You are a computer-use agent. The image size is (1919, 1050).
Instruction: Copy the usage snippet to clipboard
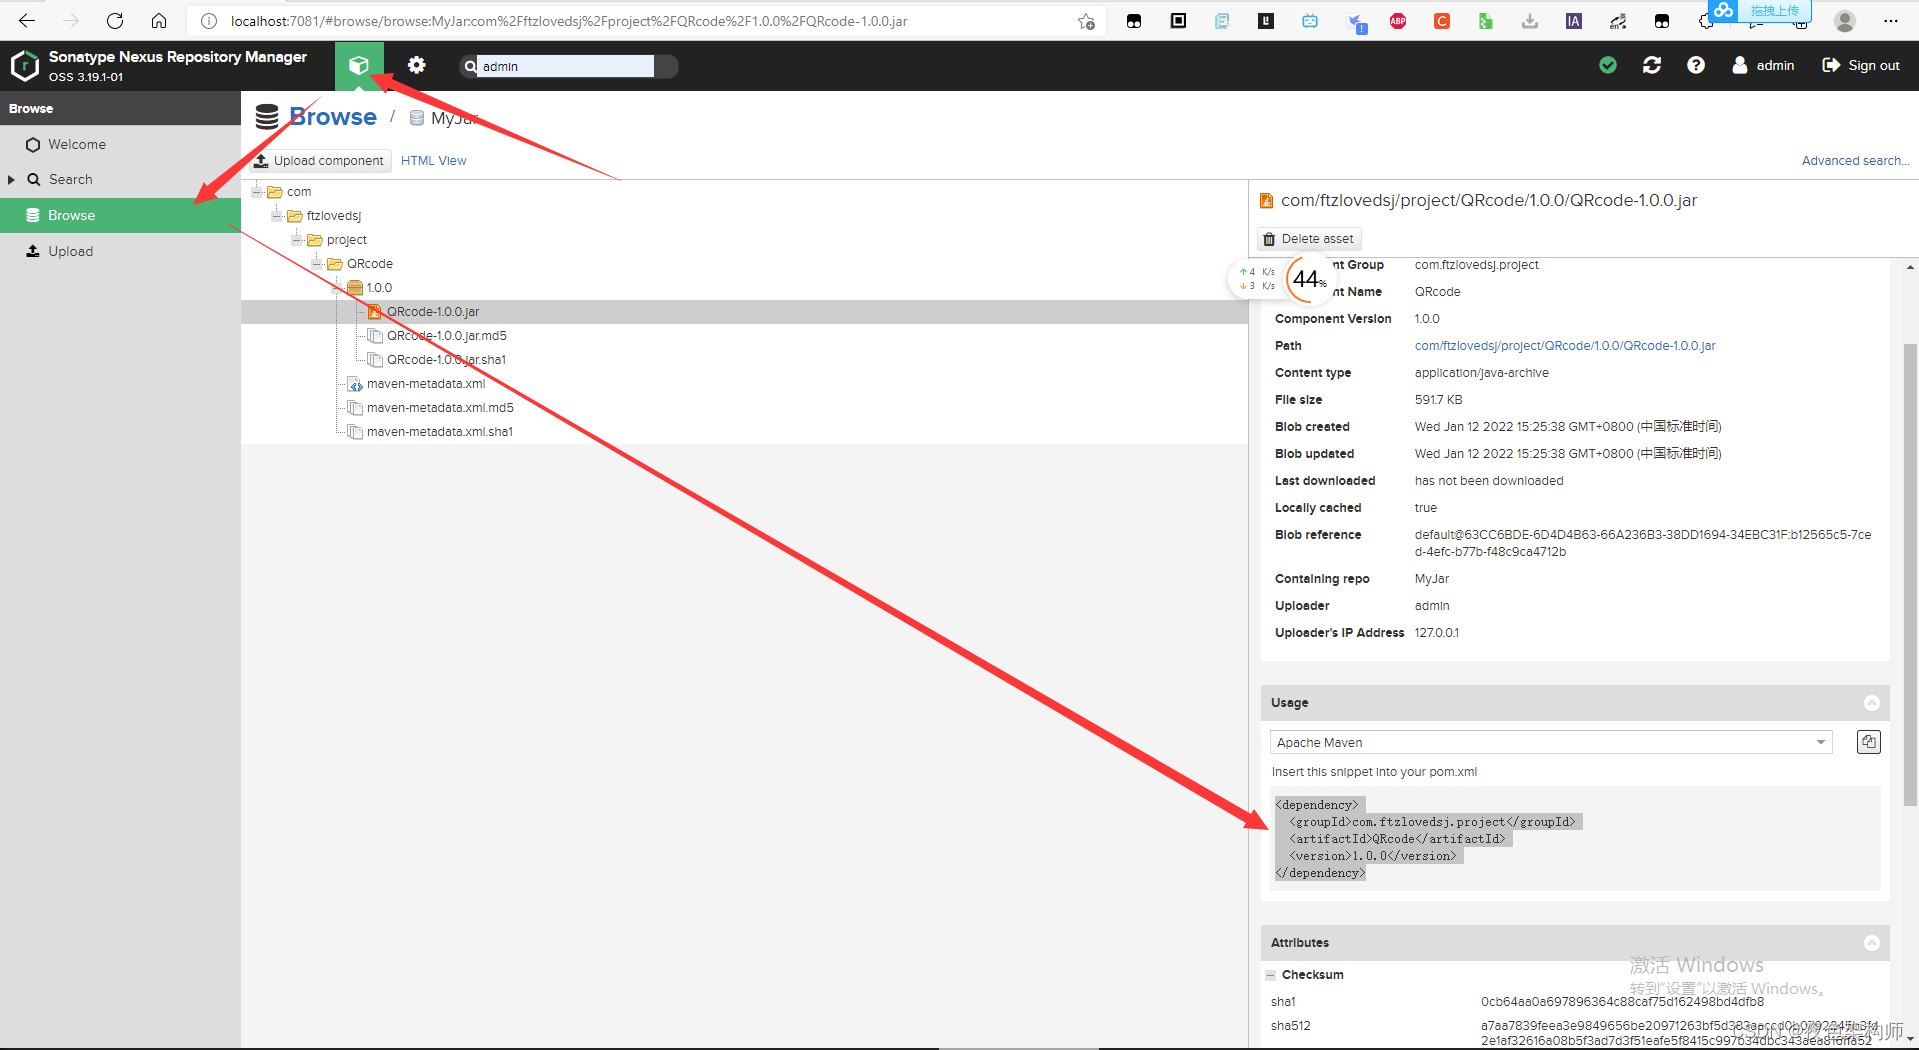(x=1869, y=742)
